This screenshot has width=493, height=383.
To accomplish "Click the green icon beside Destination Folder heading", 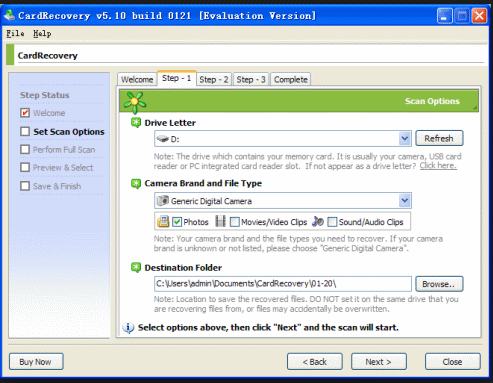I will [136, 267].
